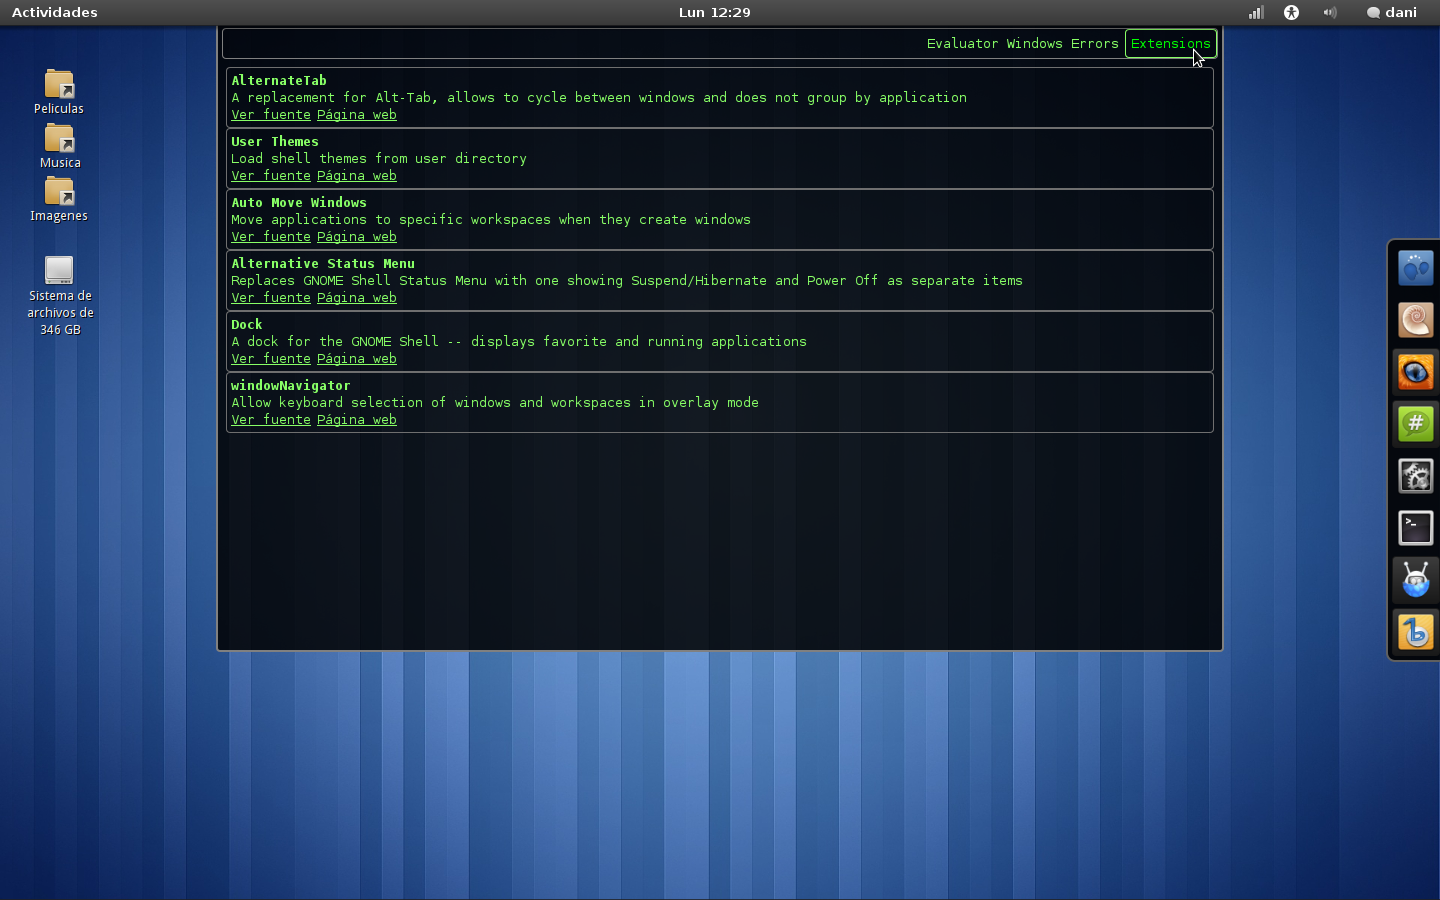View source of windowNavigator extension
Screen dimensions: 1440x900
click(x=271, y=420)
